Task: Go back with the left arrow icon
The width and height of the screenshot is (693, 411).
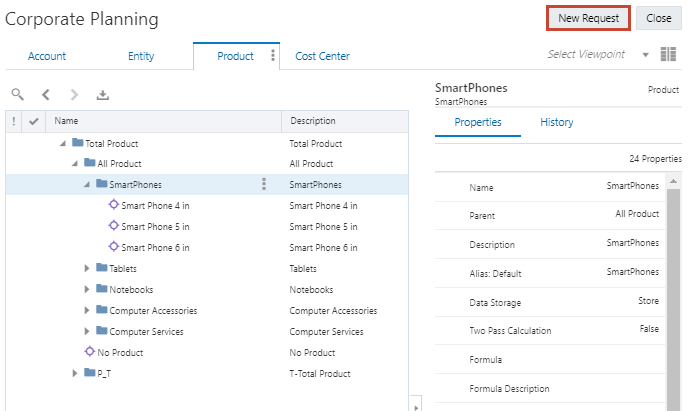Action: click(x=46, y=95)
